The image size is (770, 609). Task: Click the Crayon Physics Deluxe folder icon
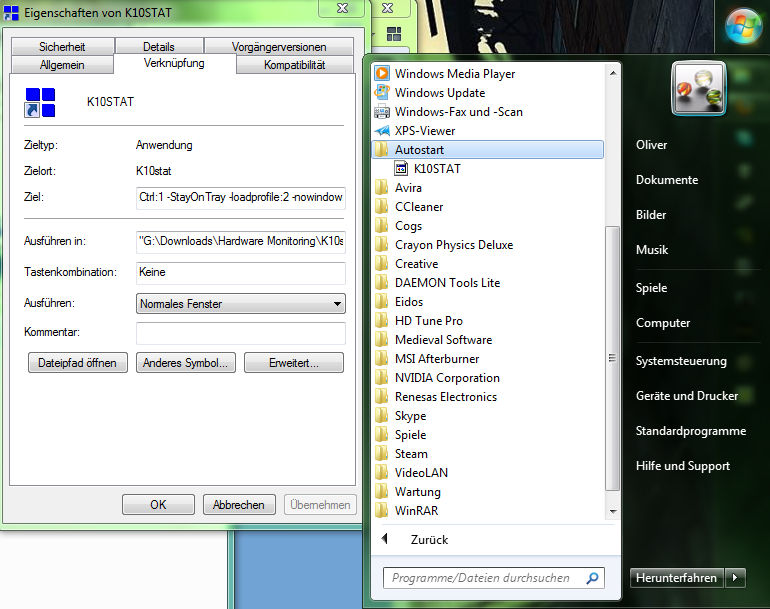(x=381, y=245)
